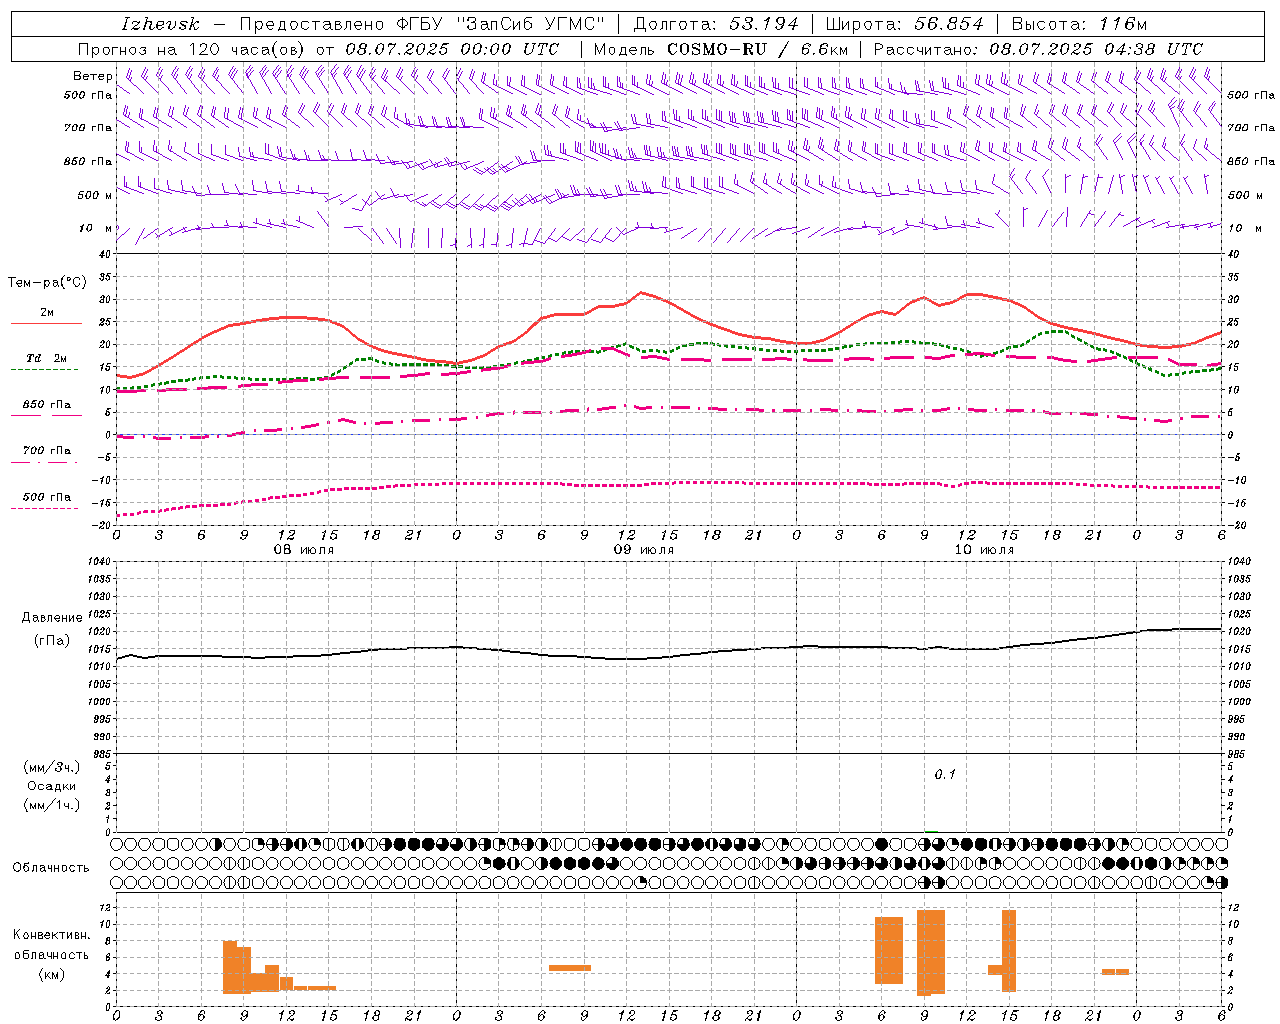
Task: Click the 'Давление' pressure label
Action: click(x=52, y=618)
